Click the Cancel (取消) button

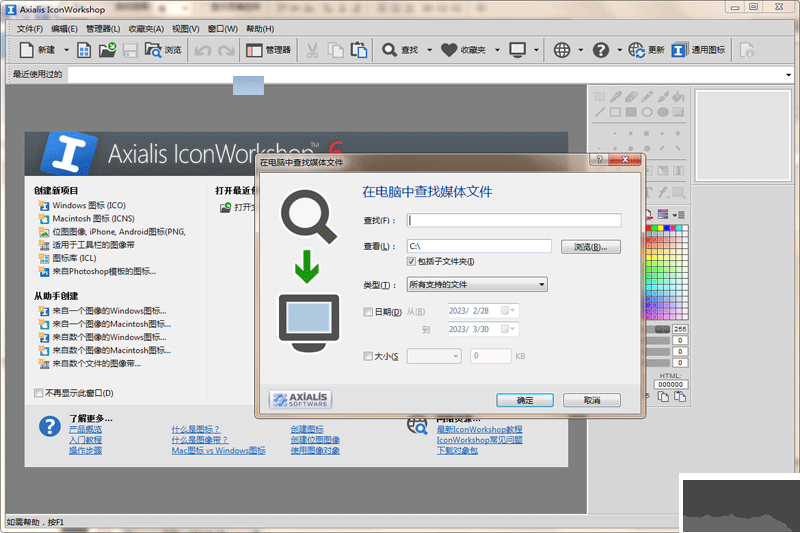(591, 400)
